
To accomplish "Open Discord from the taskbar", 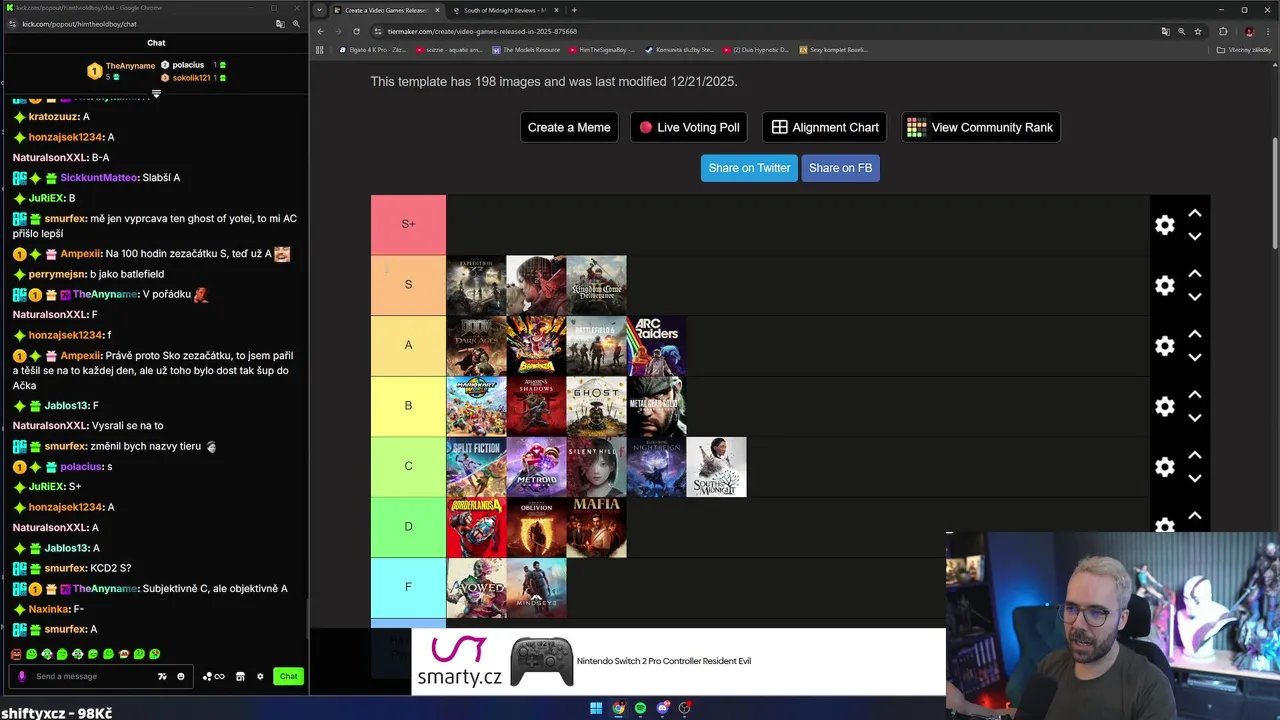I will click(x=662, y=708).
